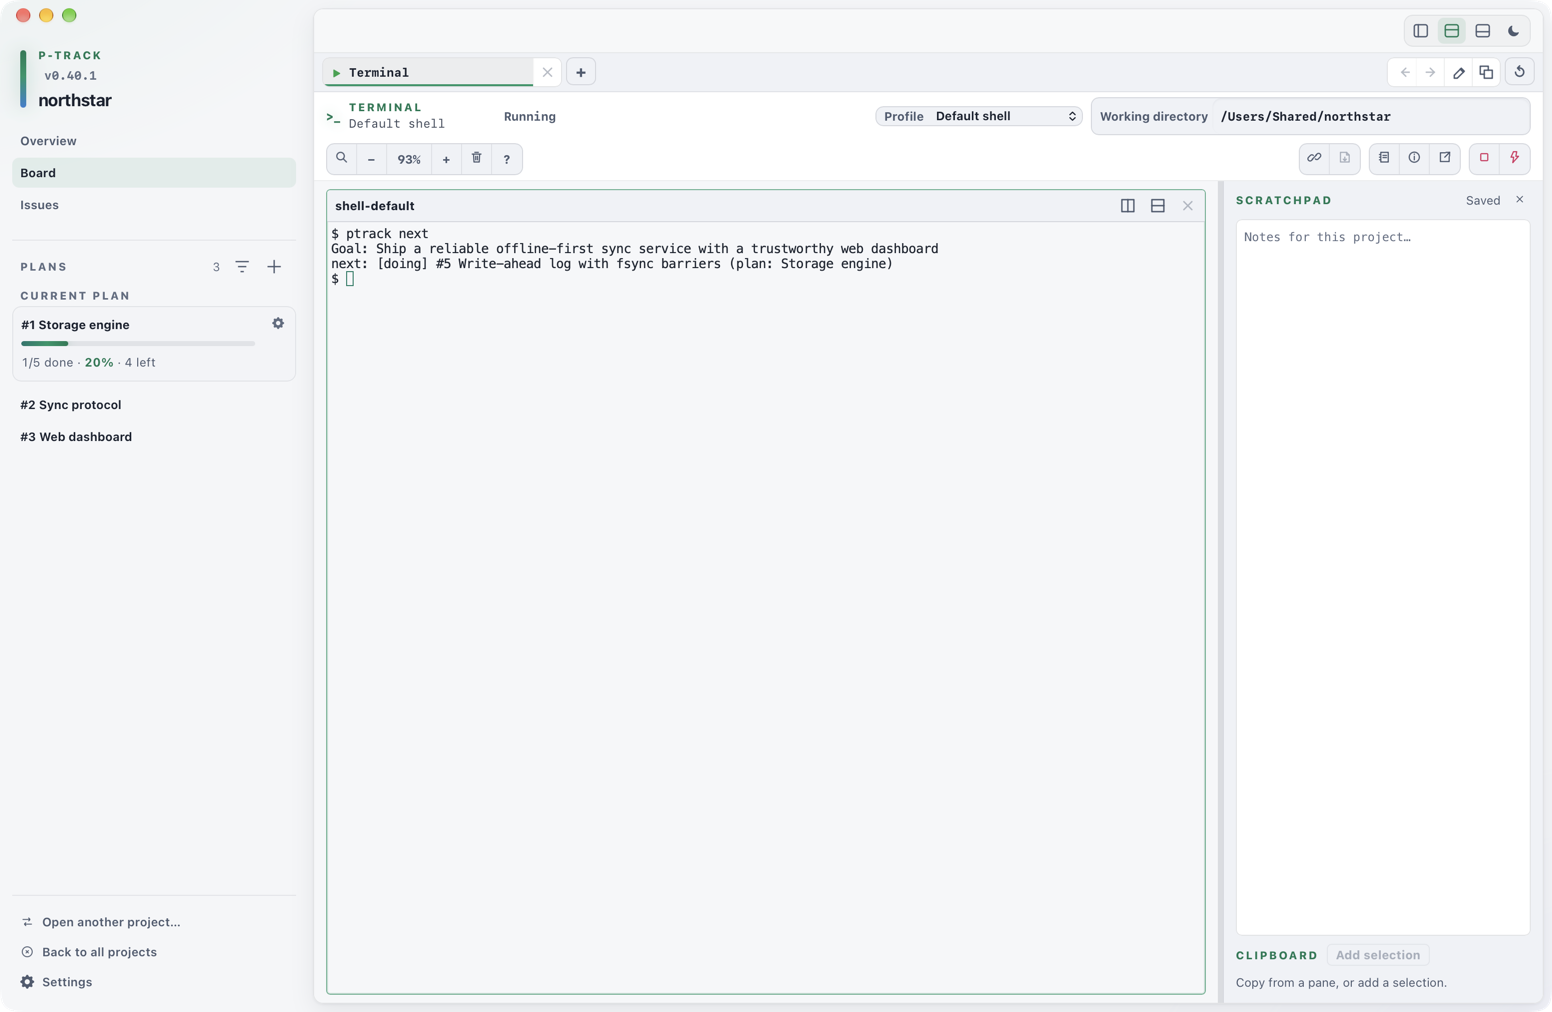Click the red lightning bolt kill icon
The width and height of the screenshot is (1552, 1012).
[1515, 158]
